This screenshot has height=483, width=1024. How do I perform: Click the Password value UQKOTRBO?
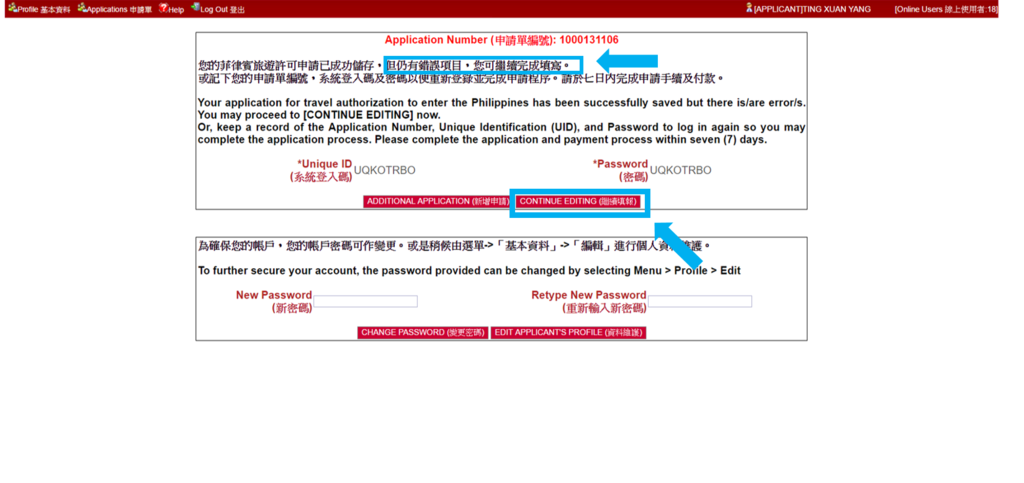click(680, 170)
